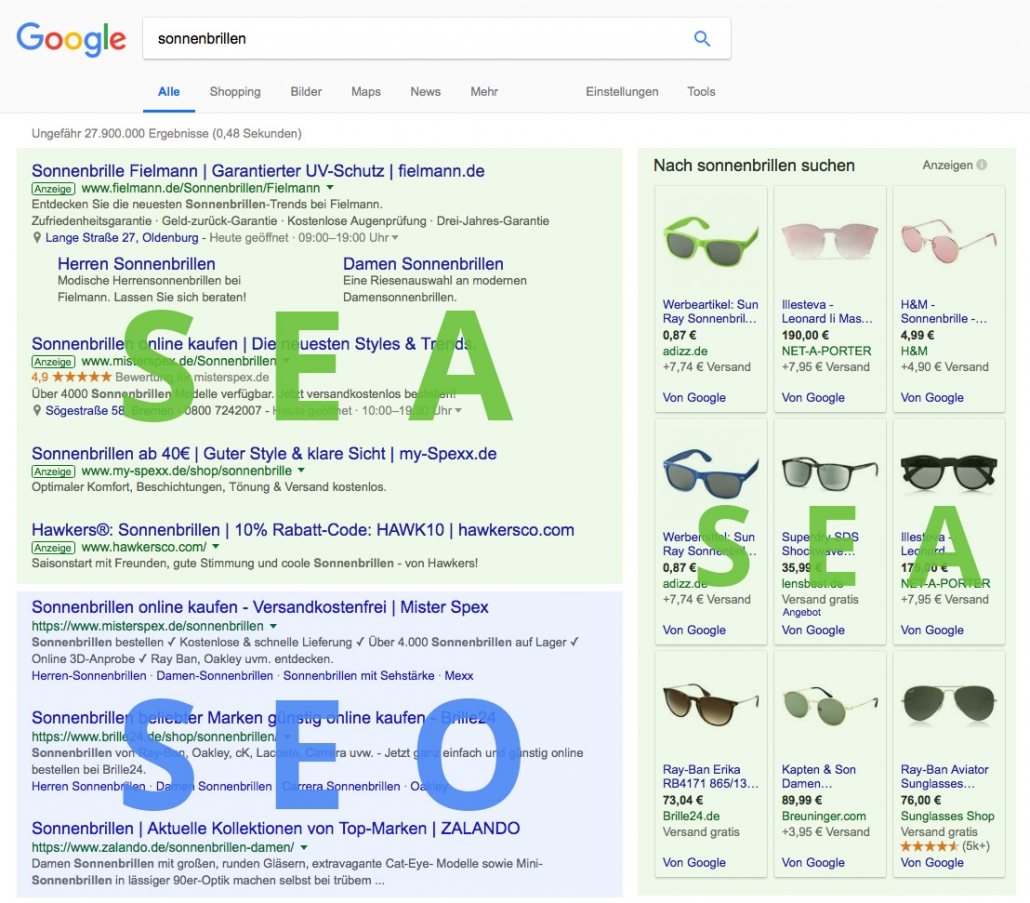Open Damen Sonnenbrillen sitelink
This screenshot has width=1030, height=903.
tap(423, 264)
